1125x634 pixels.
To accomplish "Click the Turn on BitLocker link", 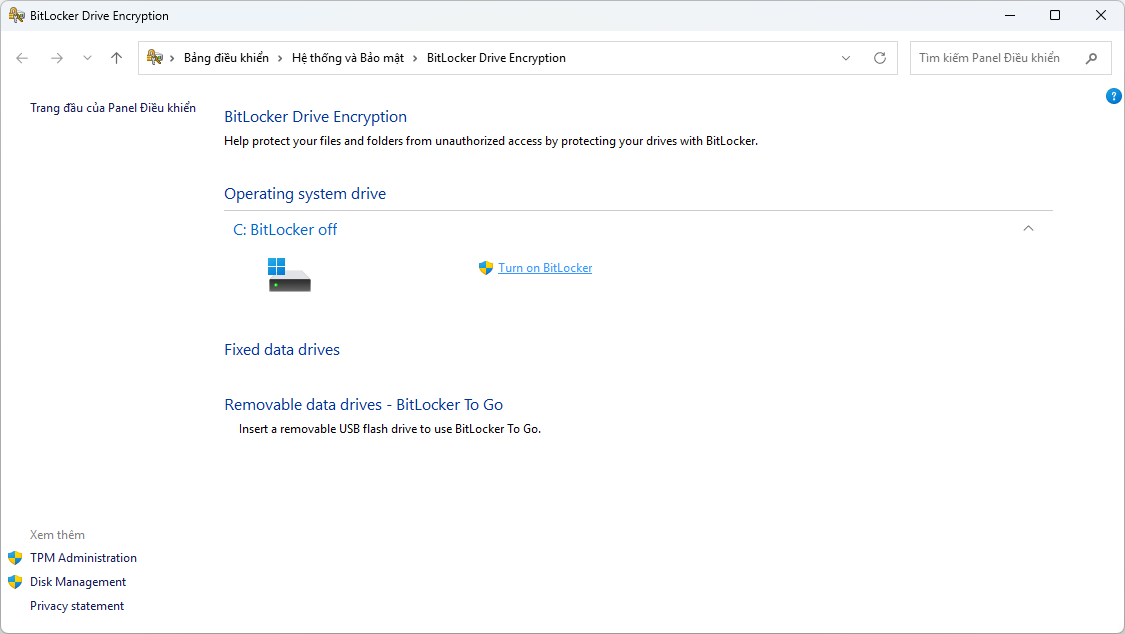I will (545, 268).
